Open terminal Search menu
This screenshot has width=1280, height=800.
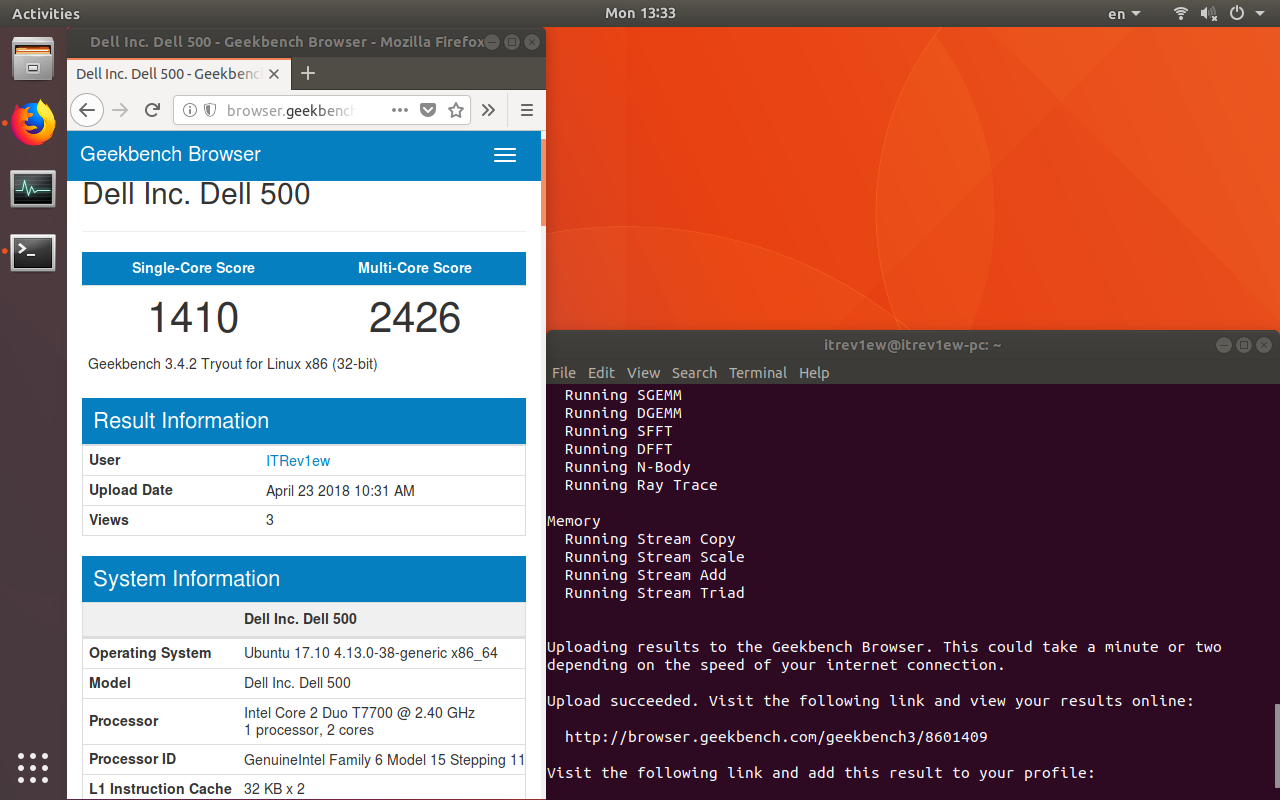[x=694, y=372]
